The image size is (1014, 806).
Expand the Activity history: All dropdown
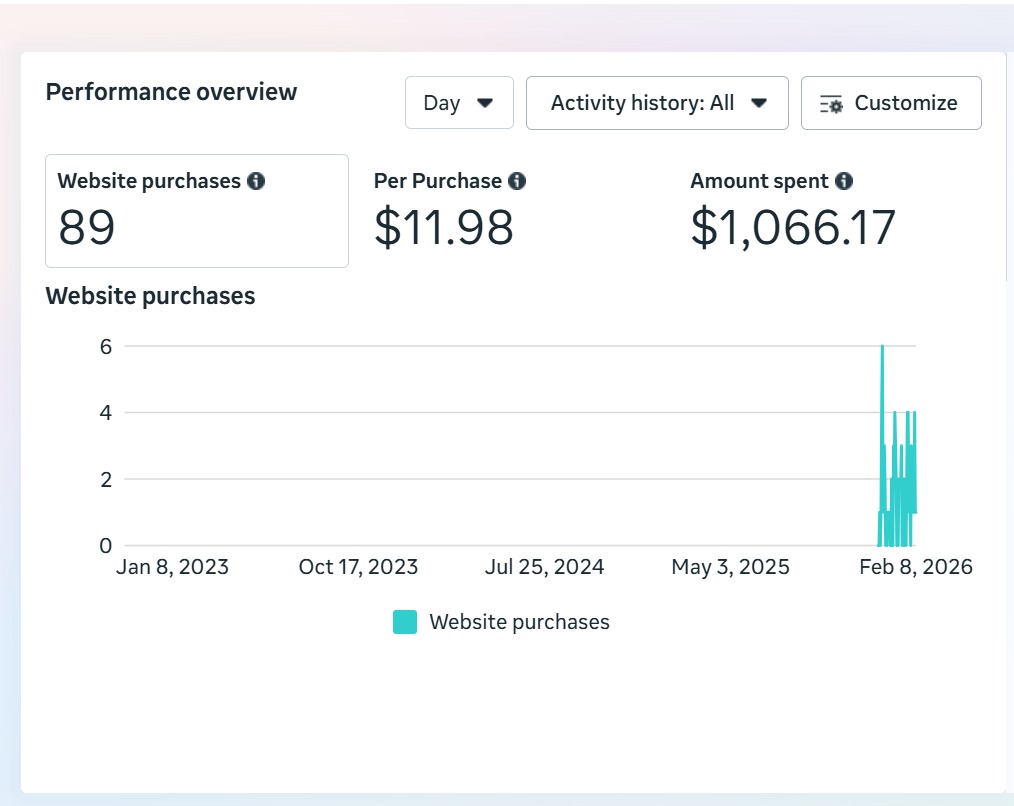[x=656, y=103]
